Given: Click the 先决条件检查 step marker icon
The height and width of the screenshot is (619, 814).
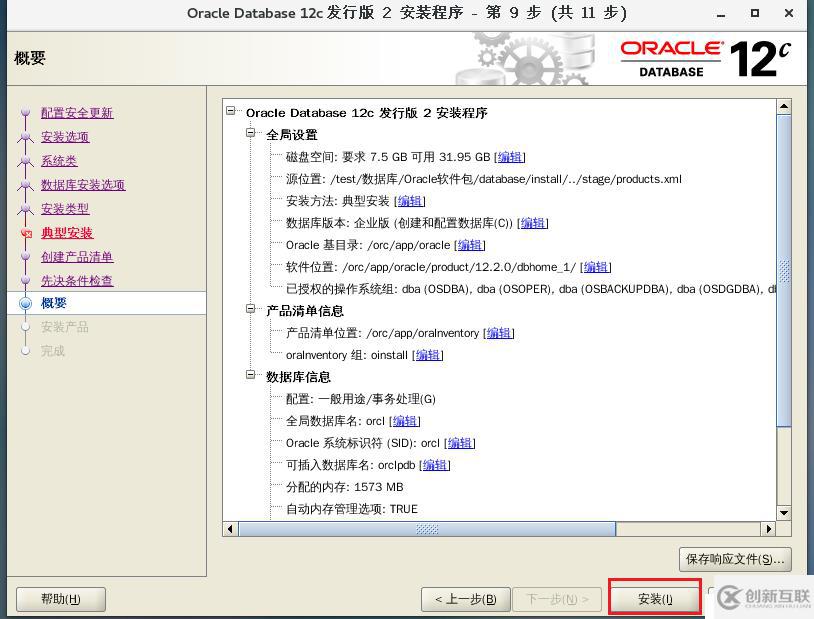Looking at the screenshot, I should point(25,280).
